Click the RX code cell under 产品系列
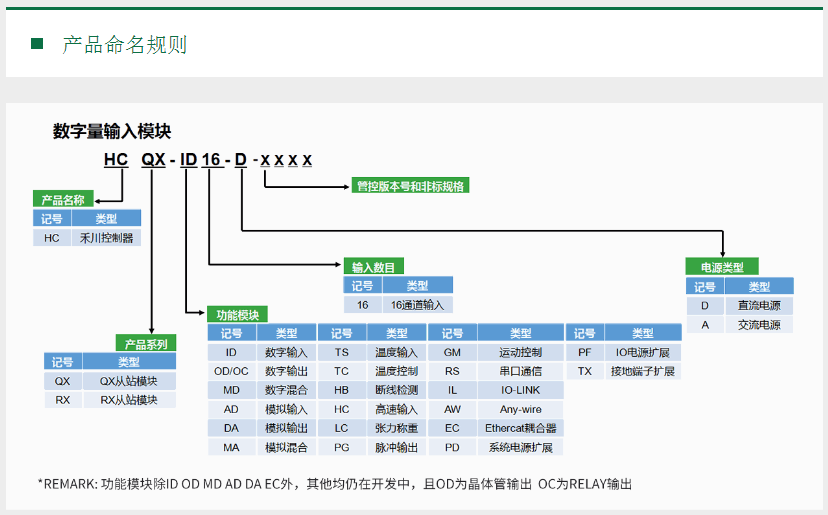The image size is (828, 515). (62, 400)
